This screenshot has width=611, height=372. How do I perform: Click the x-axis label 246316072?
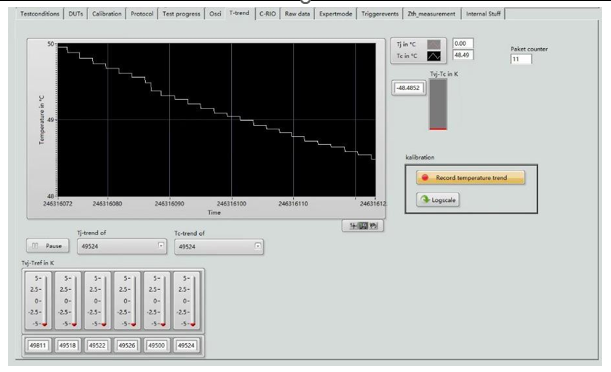tap(58, 204)
